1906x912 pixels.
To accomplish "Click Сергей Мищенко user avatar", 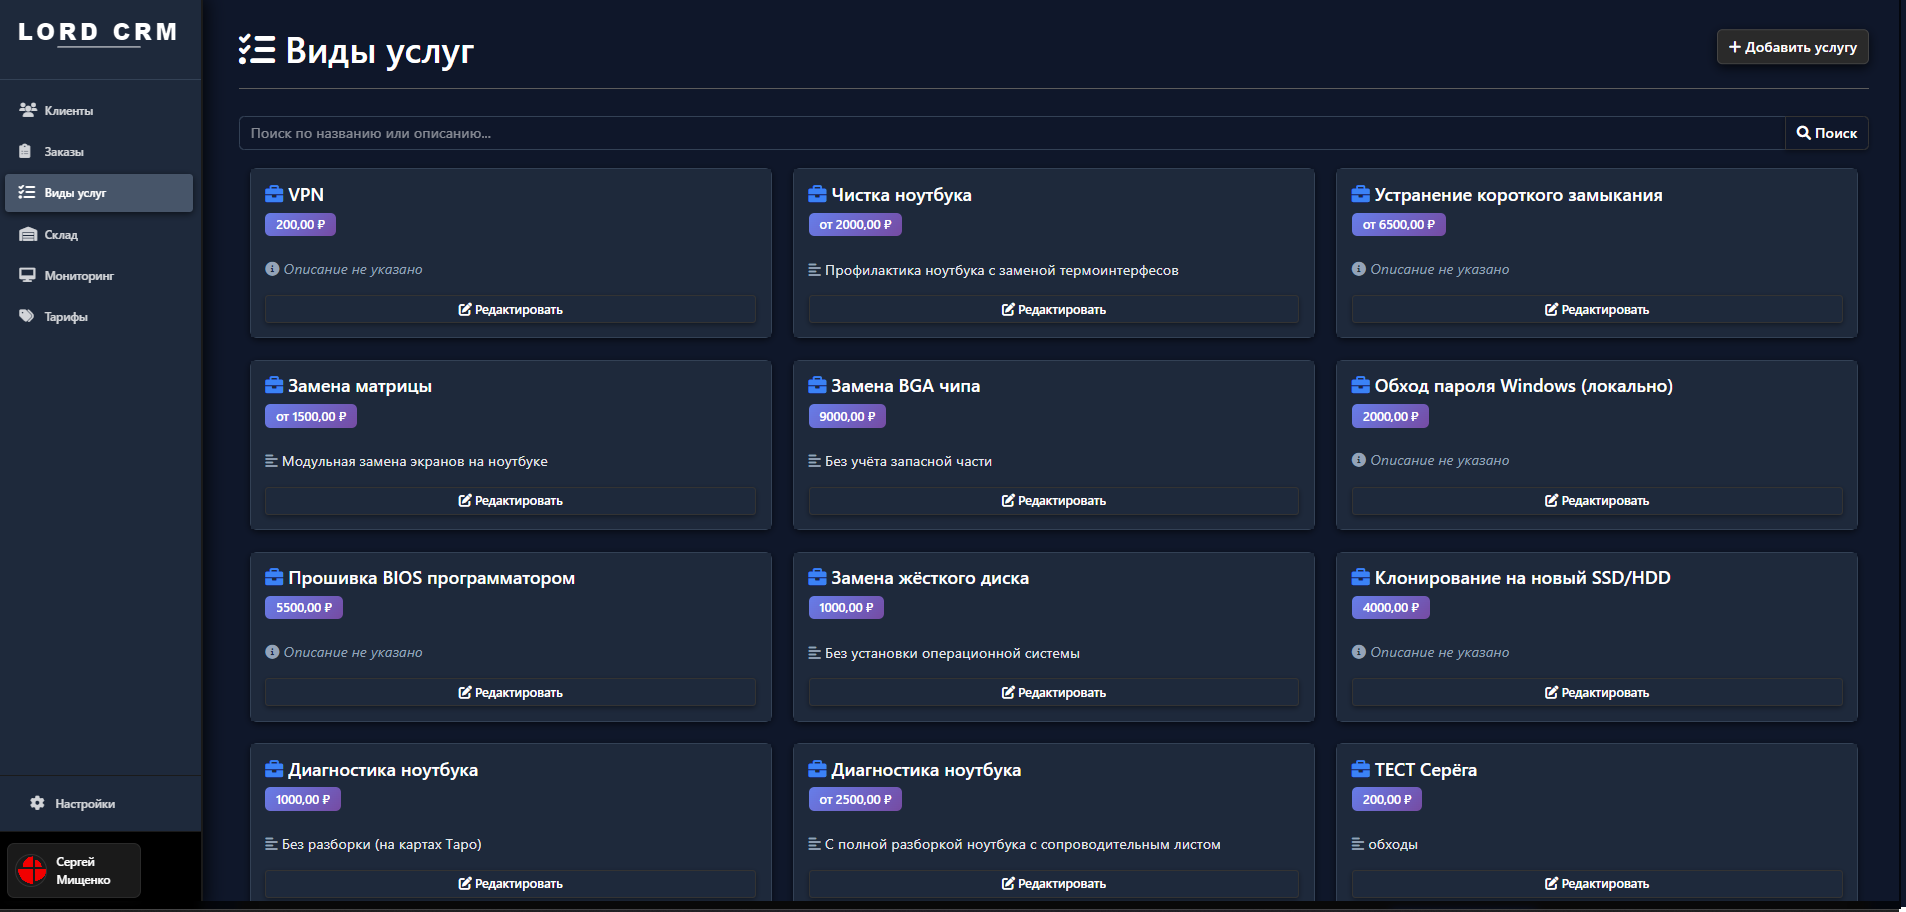I will tap(32, 870).
